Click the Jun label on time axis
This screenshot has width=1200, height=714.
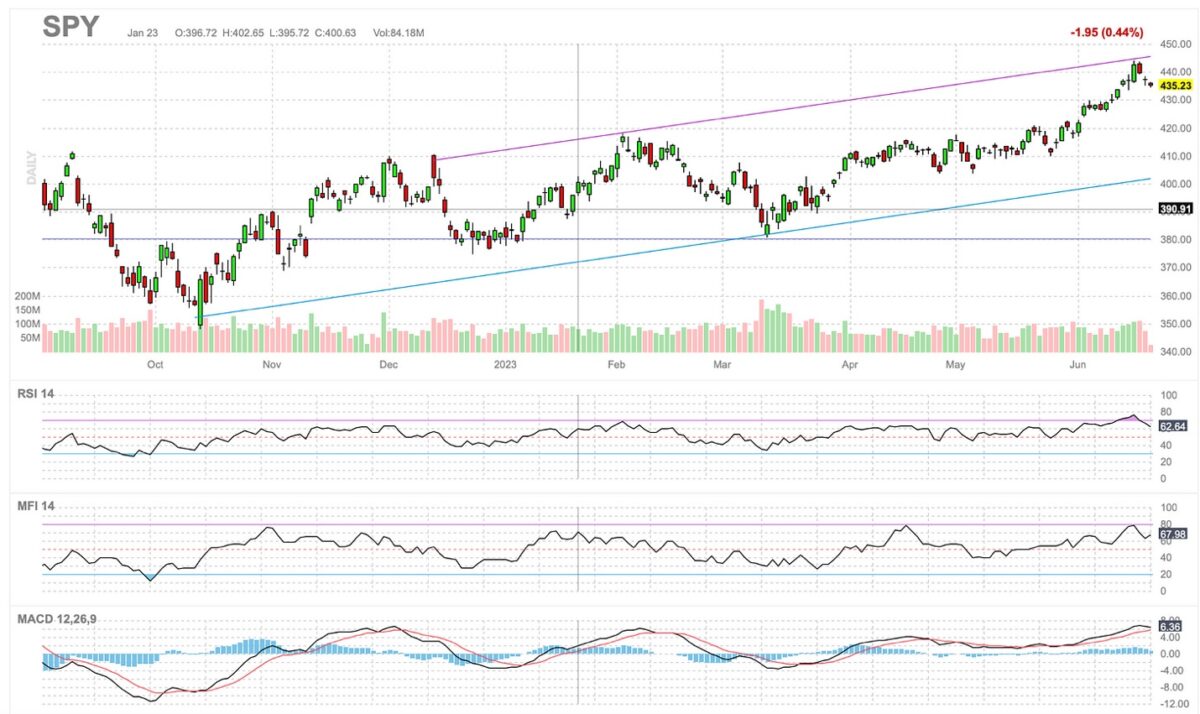click(1078, 365)
